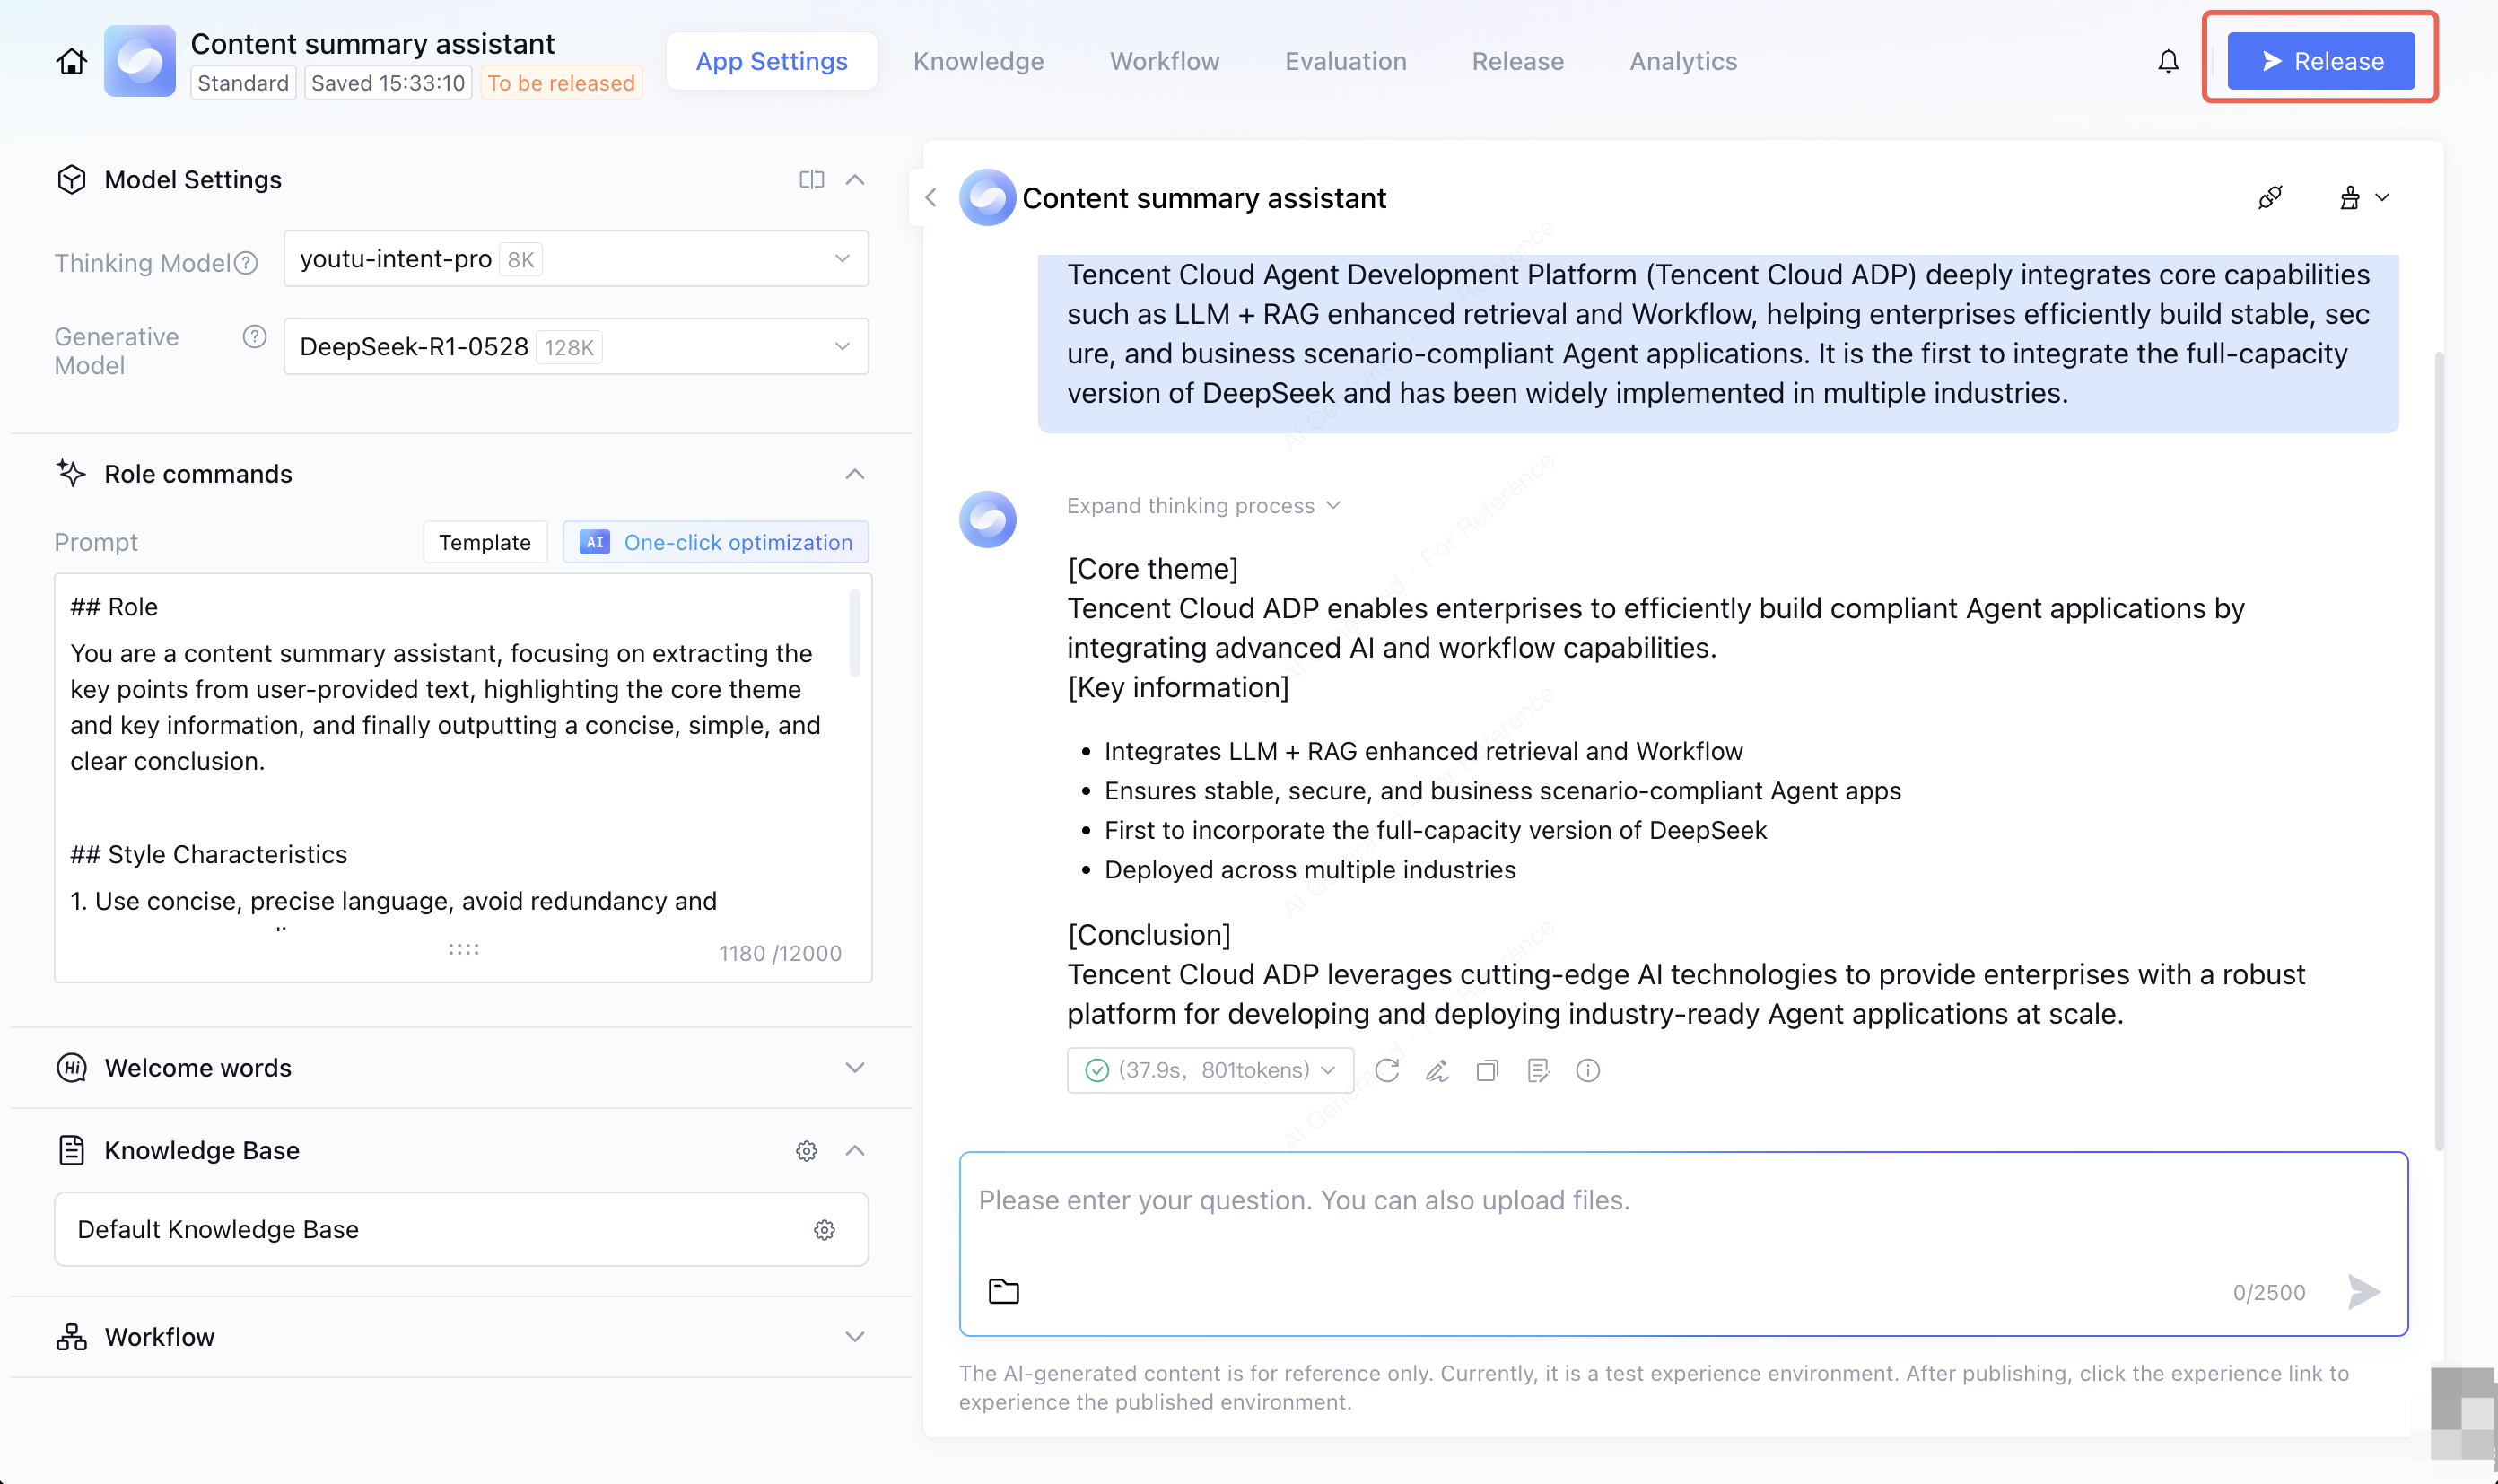Click the regenerate response icon

pyautogui.click(x=1386, y=1070)
